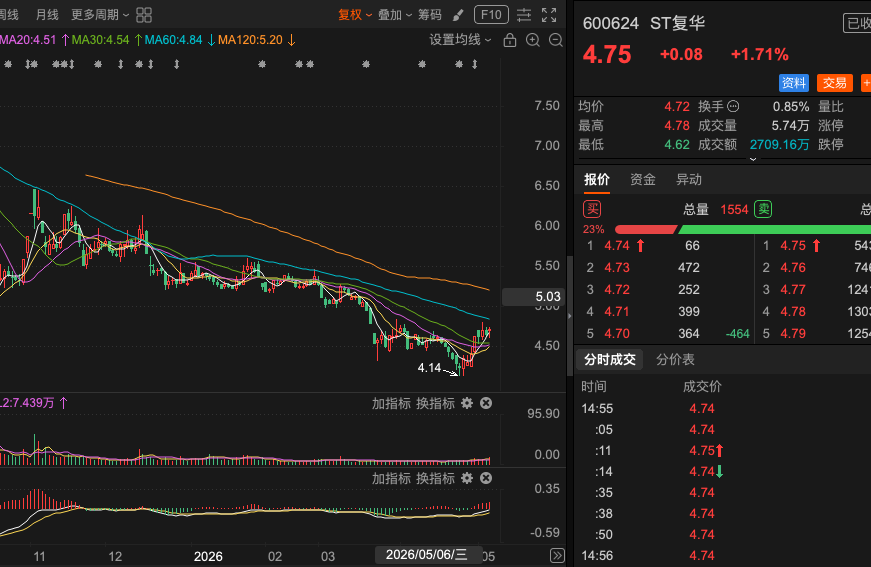Click the green 卖 sell icon
This screenshot has height=567, width=871.
tap(763, 209)
